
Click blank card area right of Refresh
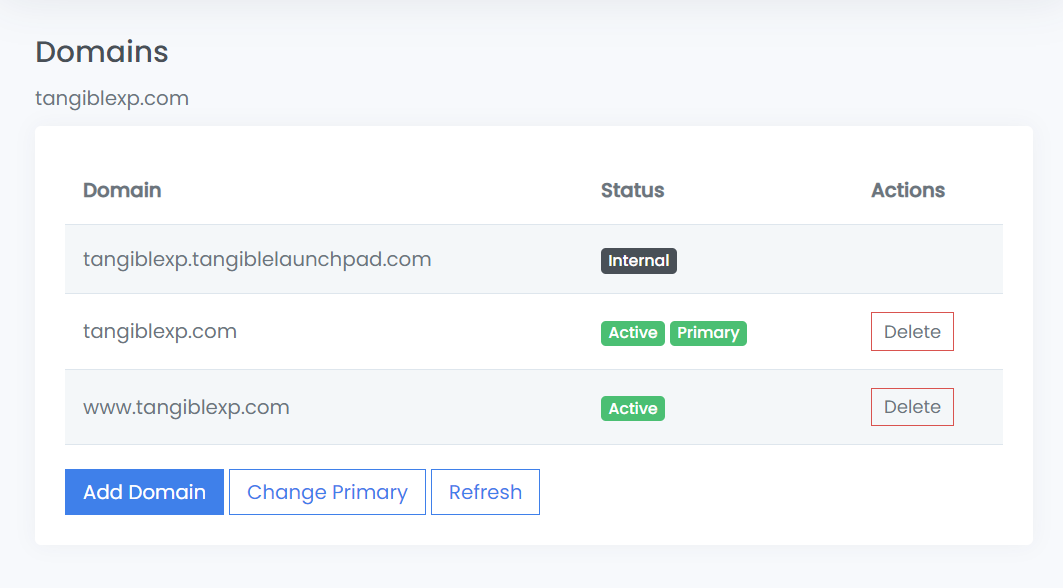780,492
